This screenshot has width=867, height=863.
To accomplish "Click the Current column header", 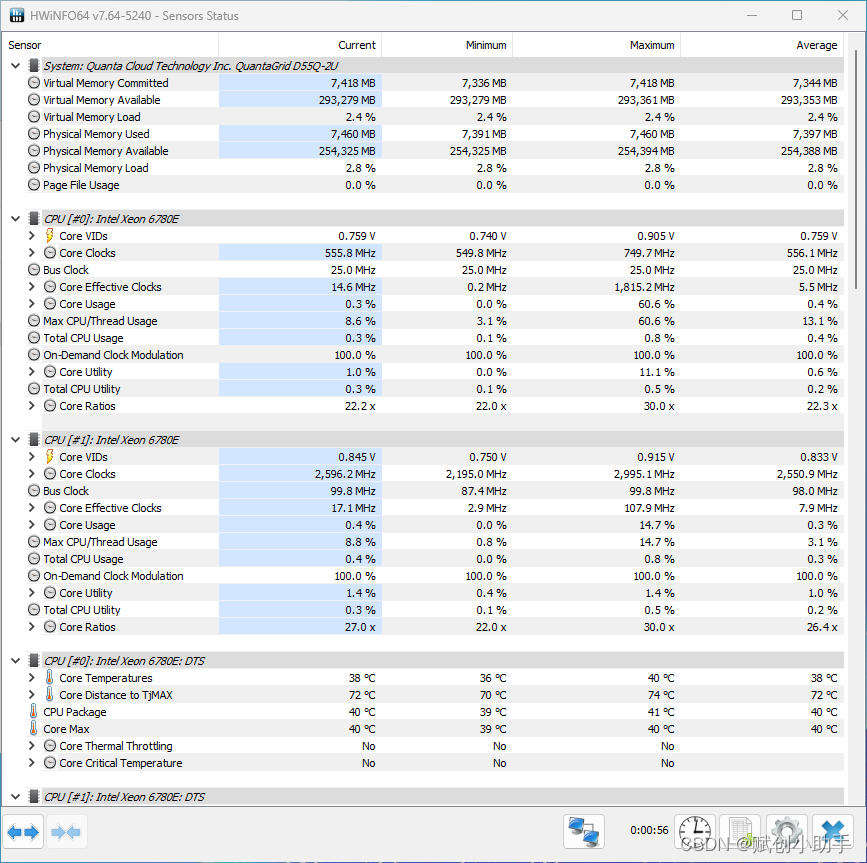I will coord(300,45).
